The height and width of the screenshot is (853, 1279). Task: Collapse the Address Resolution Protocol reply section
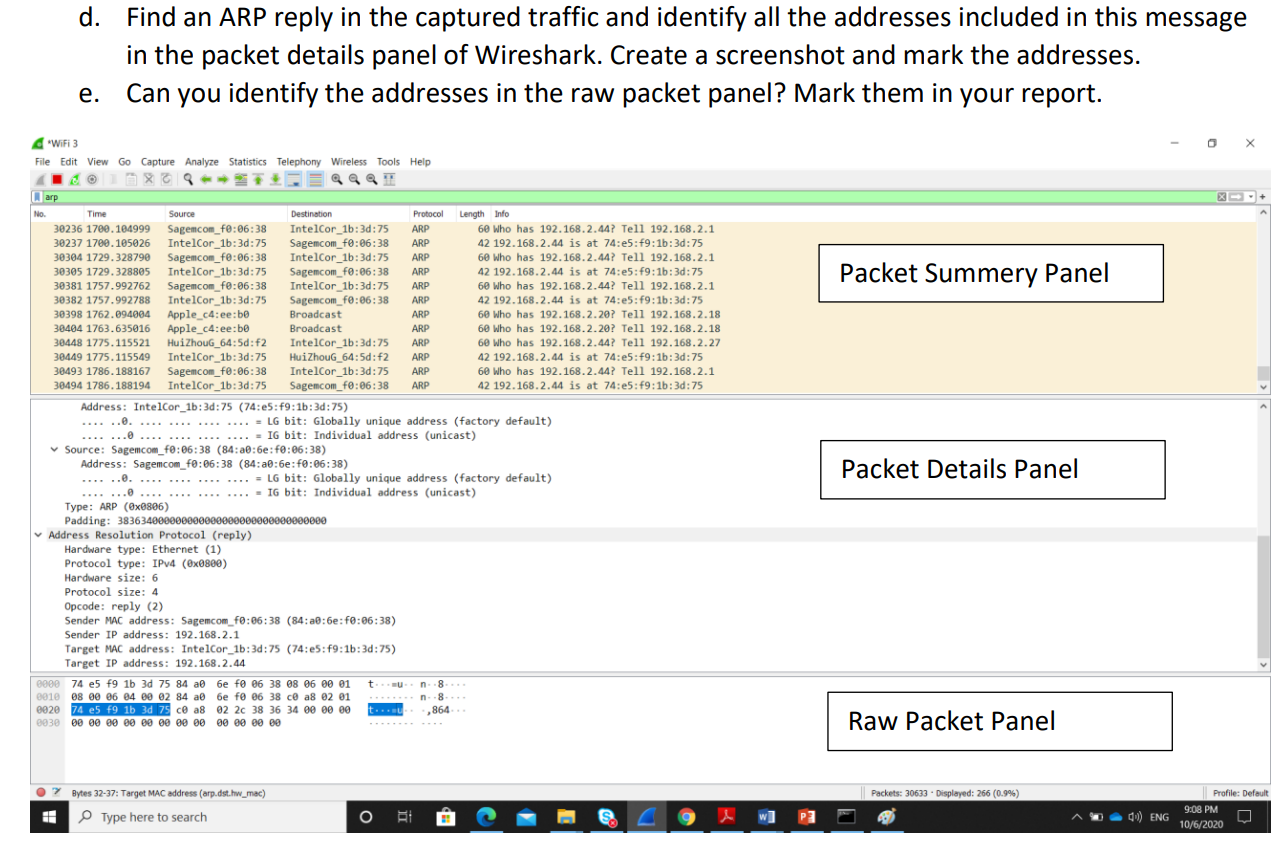(37, 534)
